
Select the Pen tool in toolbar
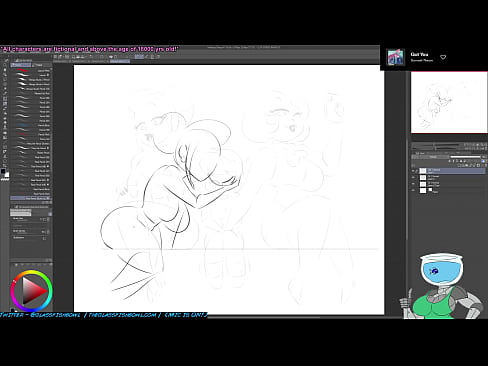5,99
